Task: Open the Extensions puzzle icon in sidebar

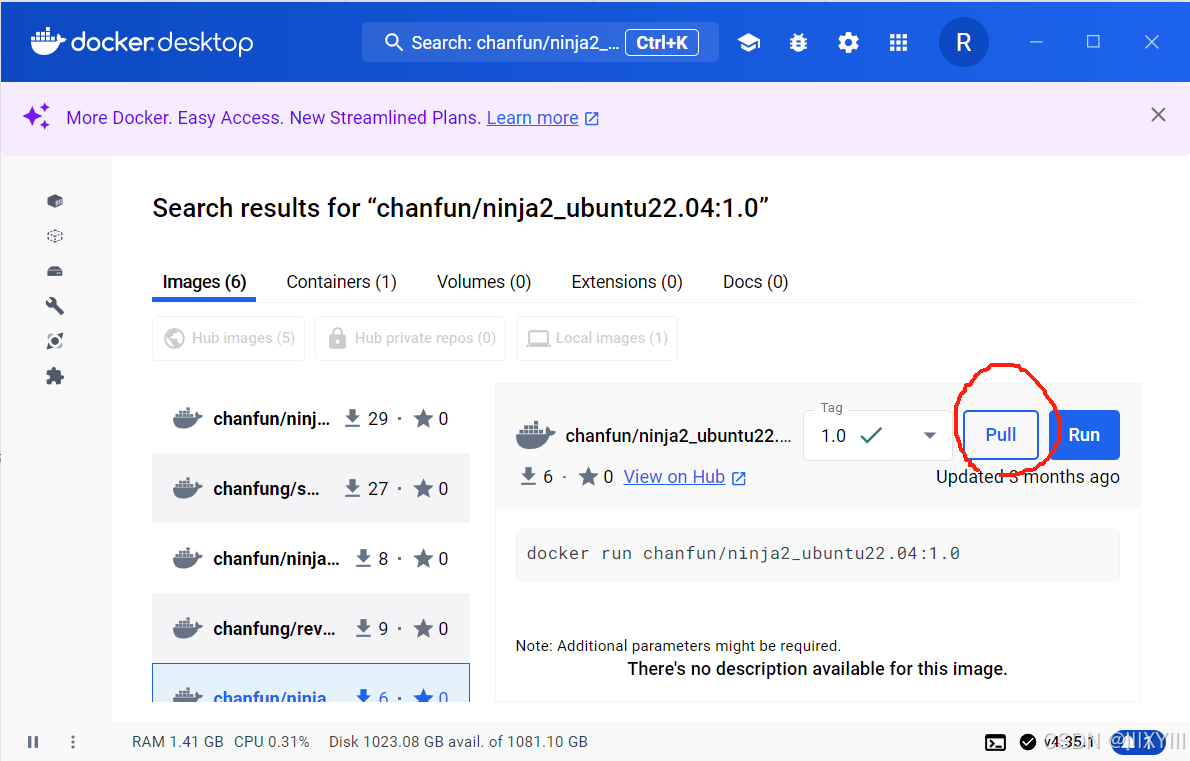Action: (55, 376)
